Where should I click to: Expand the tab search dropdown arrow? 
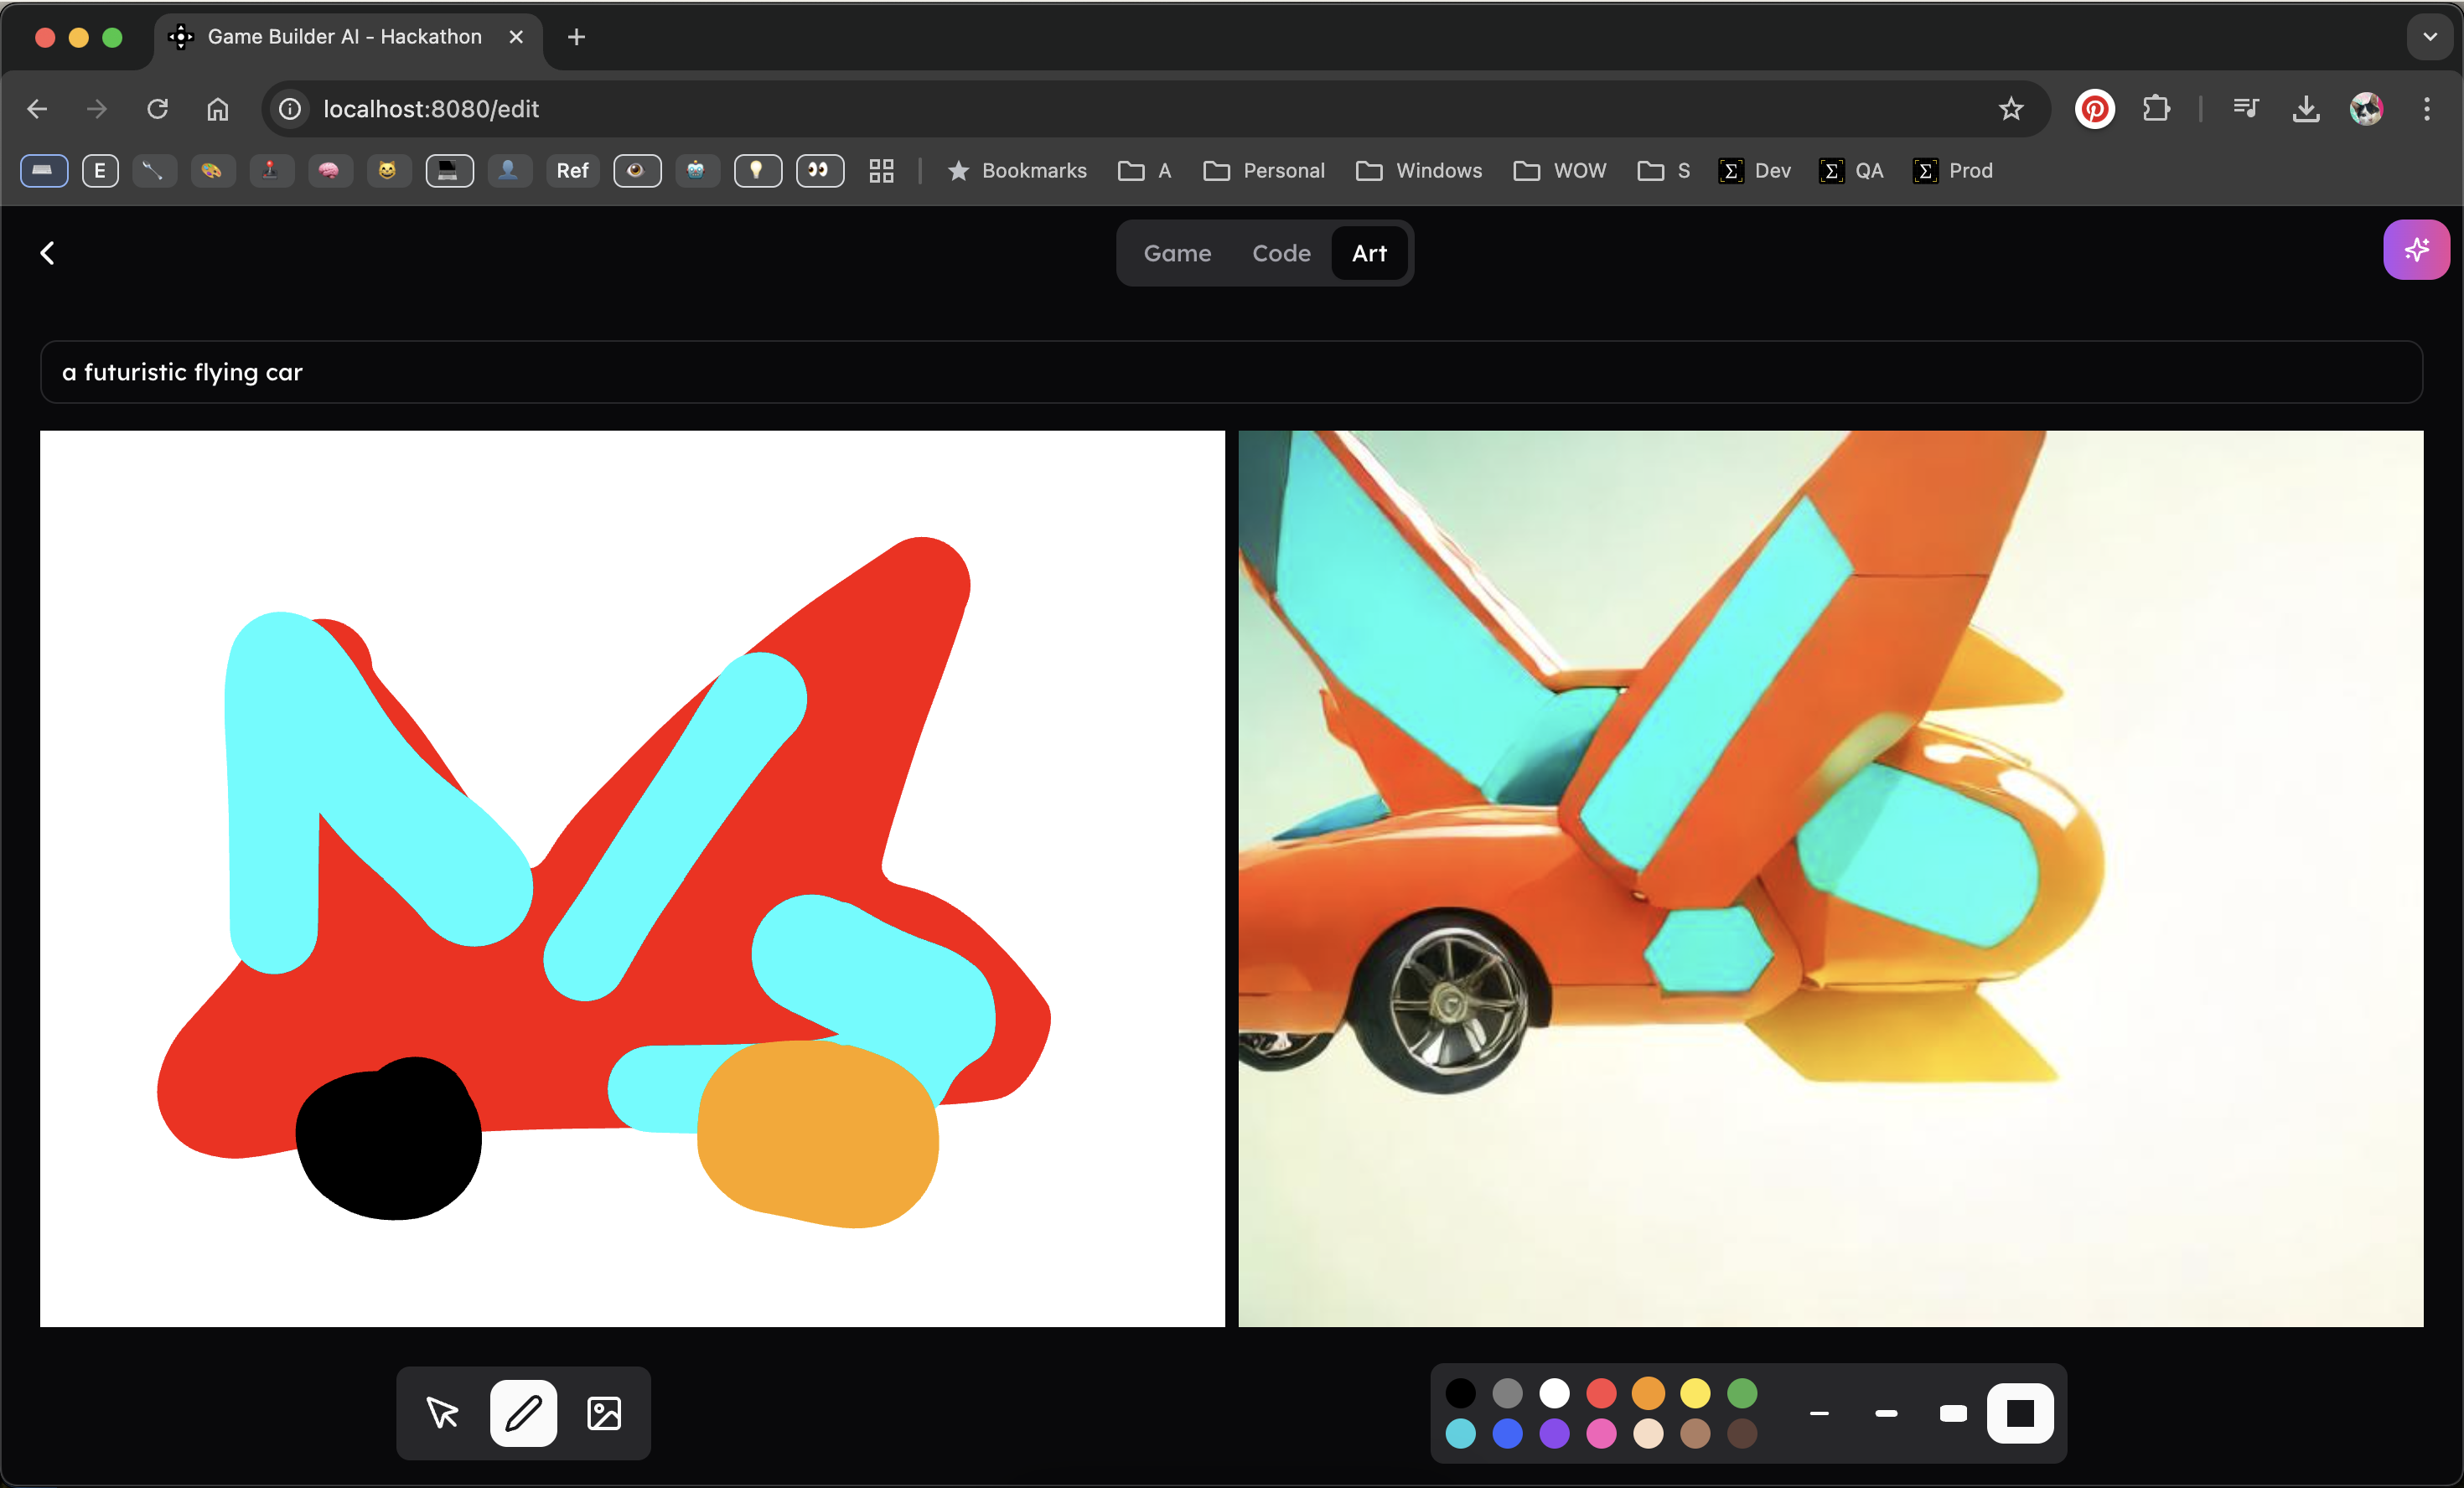pyautogui.click(x=2429, y=37)
